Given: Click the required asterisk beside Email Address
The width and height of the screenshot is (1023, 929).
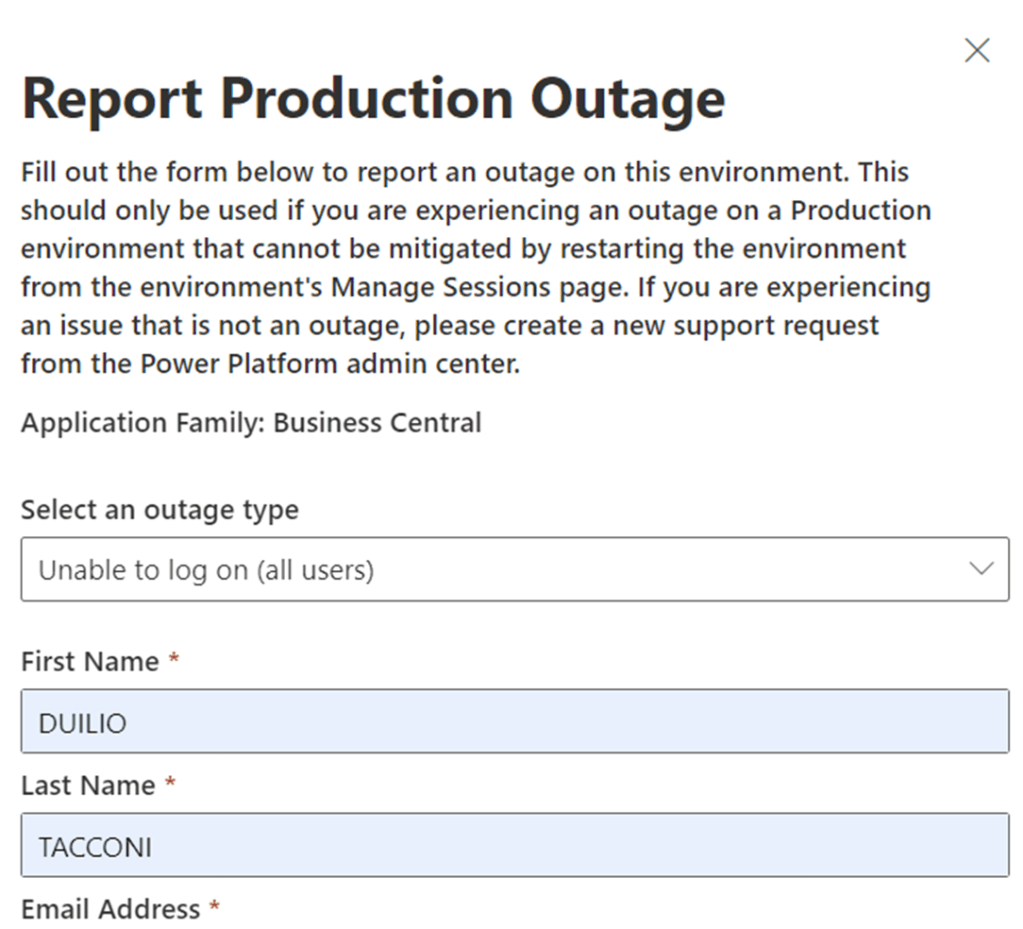Looking at the screenshot, I should point(214,909).
